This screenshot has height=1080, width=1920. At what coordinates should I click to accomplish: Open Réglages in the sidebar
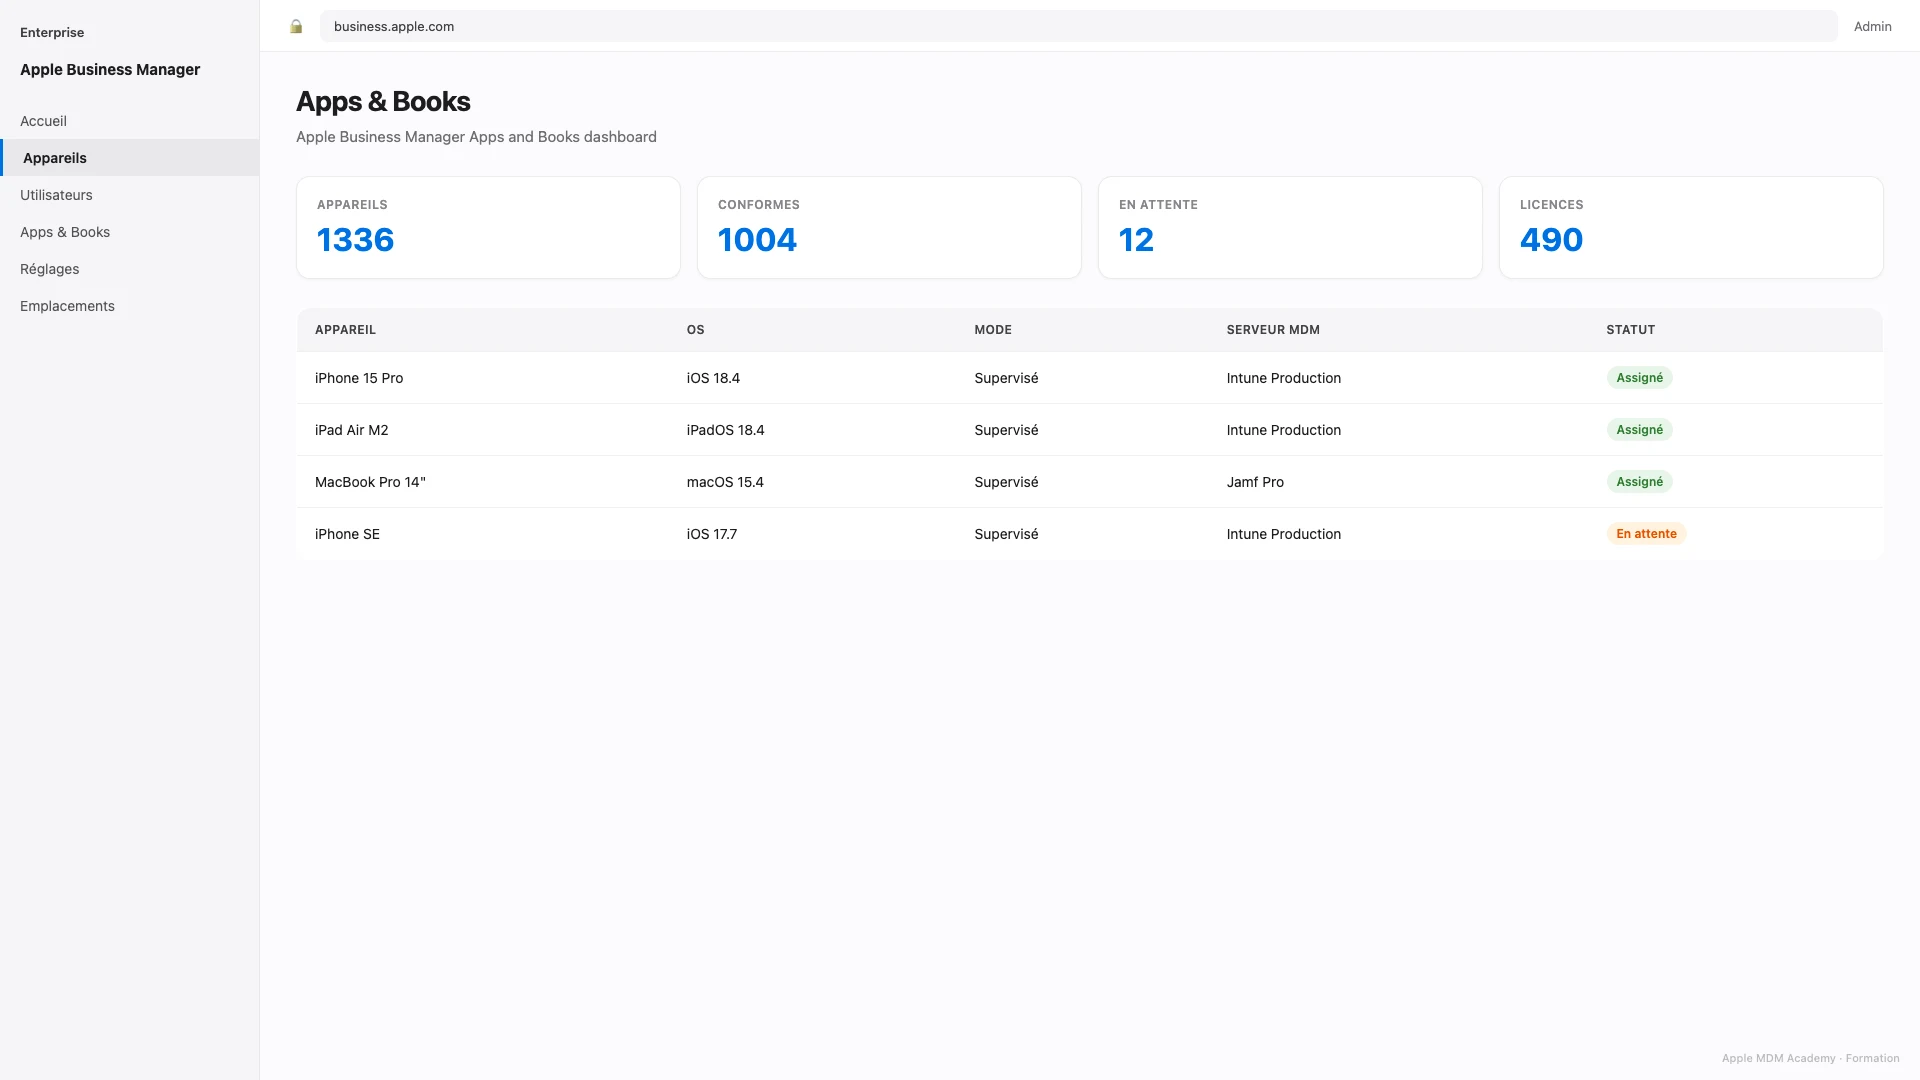point(130,269)
